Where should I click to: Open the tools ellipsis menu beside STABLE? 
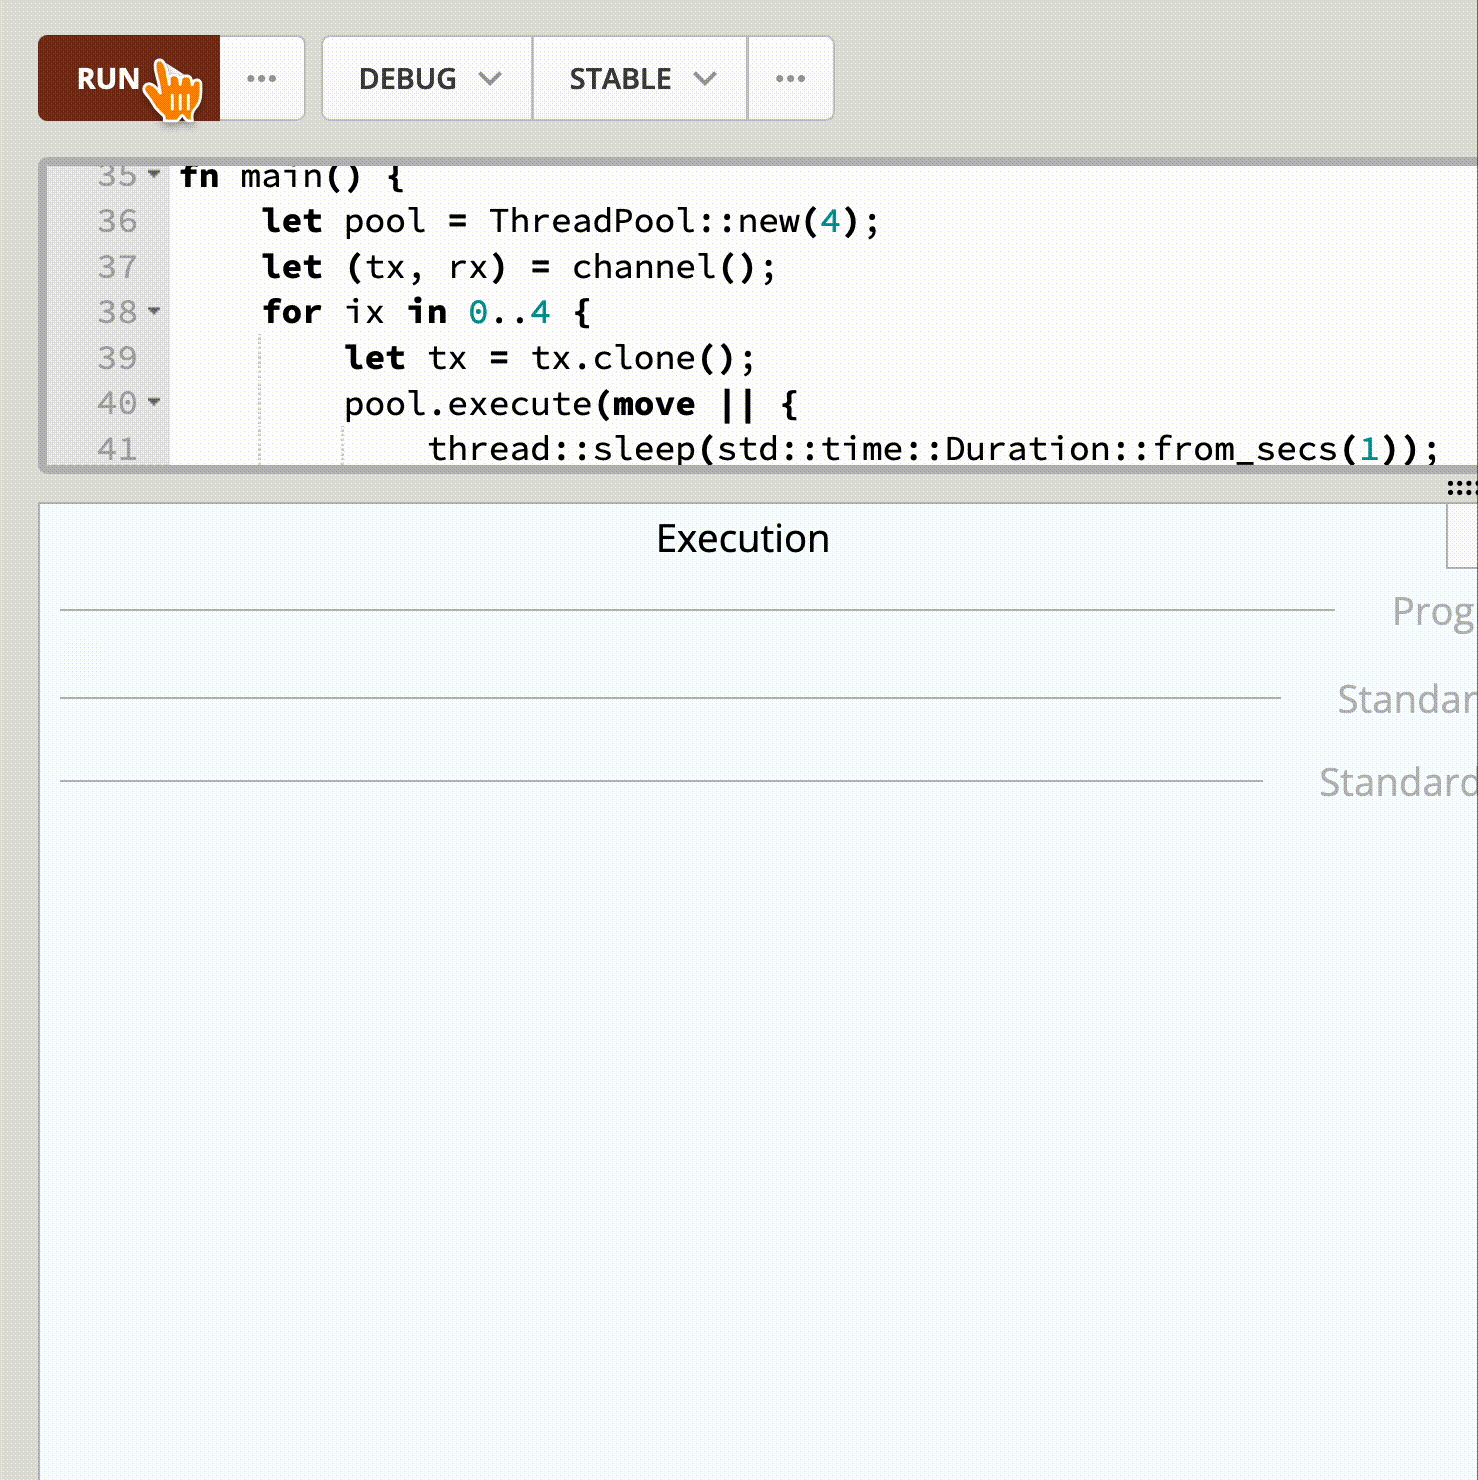coord(790,78)
